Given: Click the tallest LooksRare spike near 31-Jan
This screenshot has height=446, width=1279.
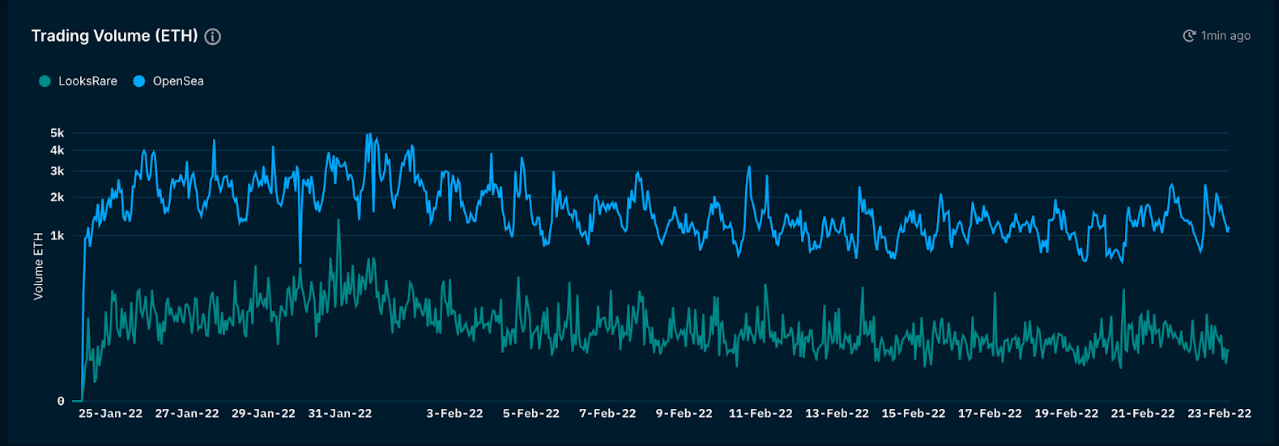Looking at the screenshot, I should [x=338, y=221].
